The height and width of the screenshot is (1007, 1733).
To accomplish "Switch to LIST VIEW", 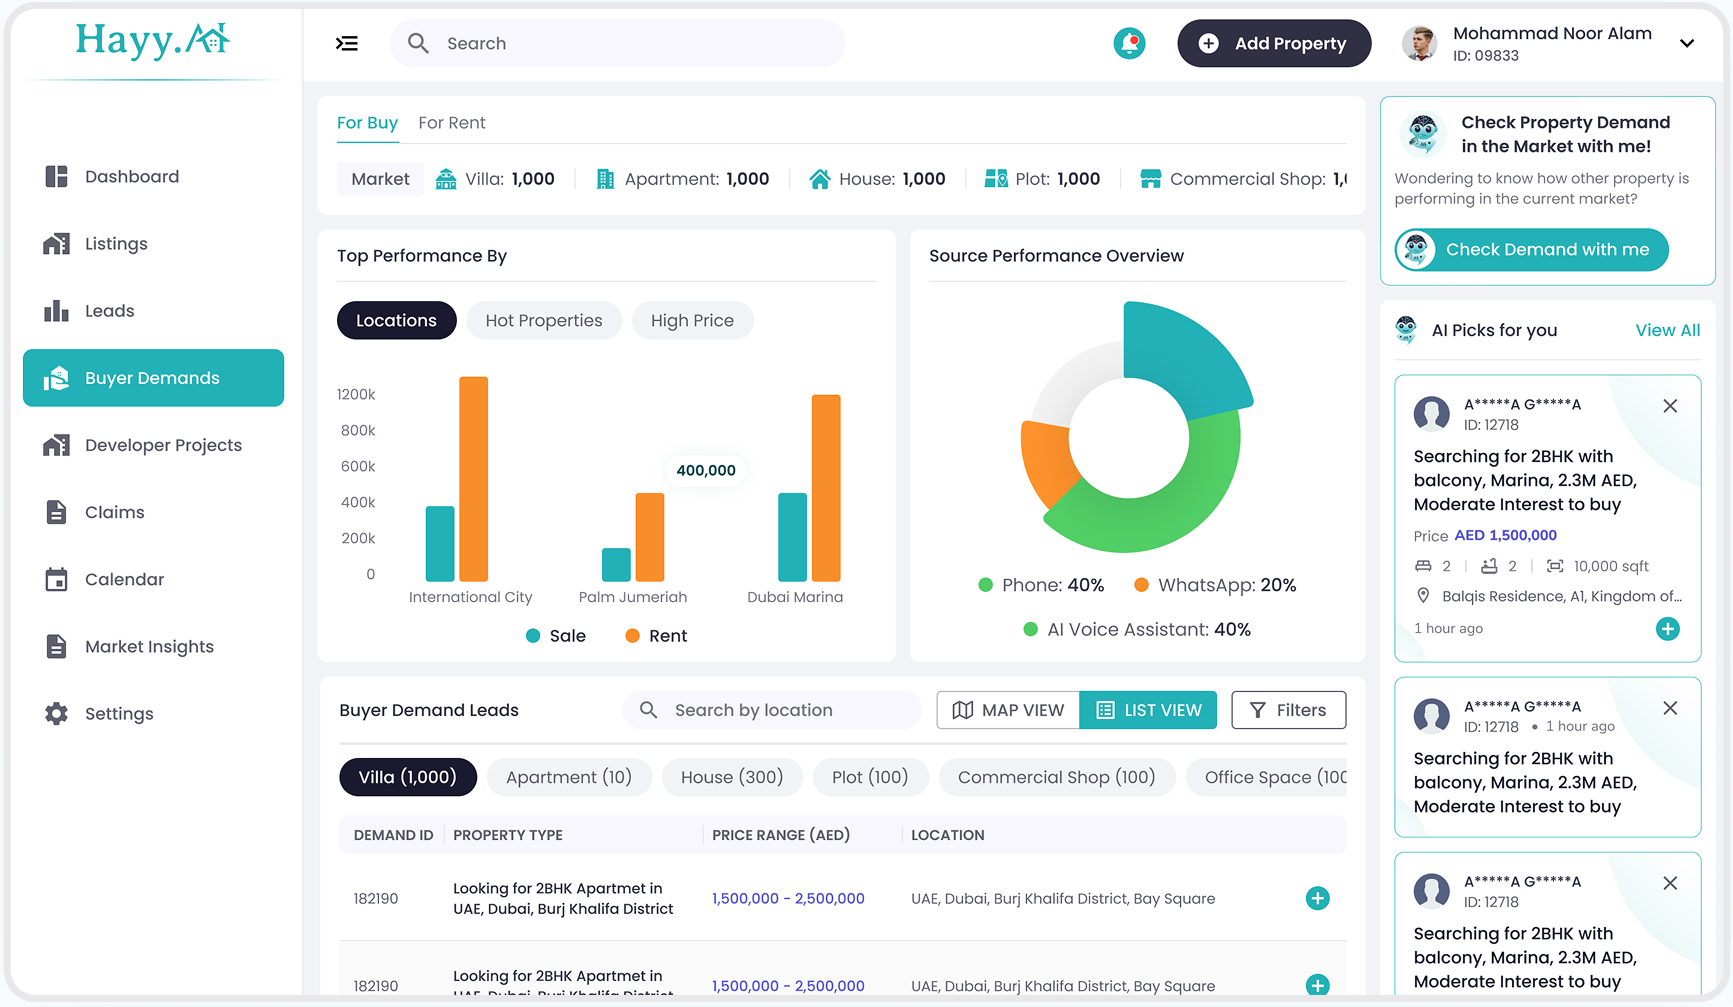I will 1148,710.
